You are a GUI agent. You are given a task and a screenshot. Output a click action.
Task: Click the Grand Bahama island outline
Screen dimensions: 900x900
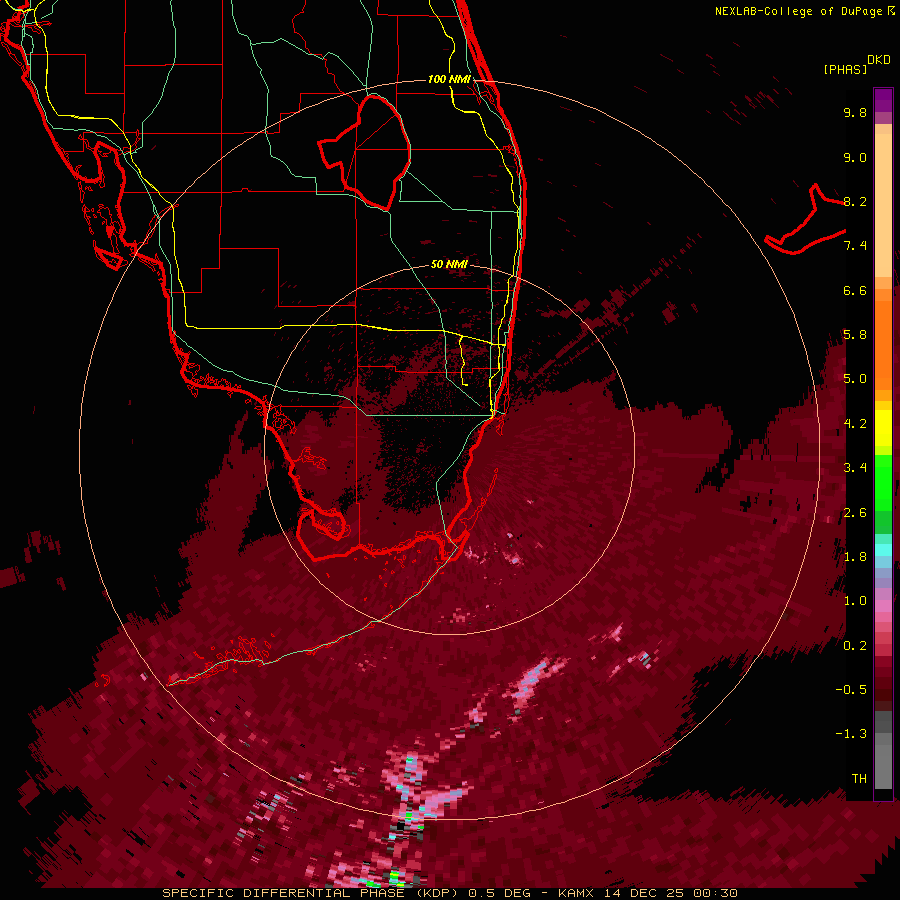[805, 219]
